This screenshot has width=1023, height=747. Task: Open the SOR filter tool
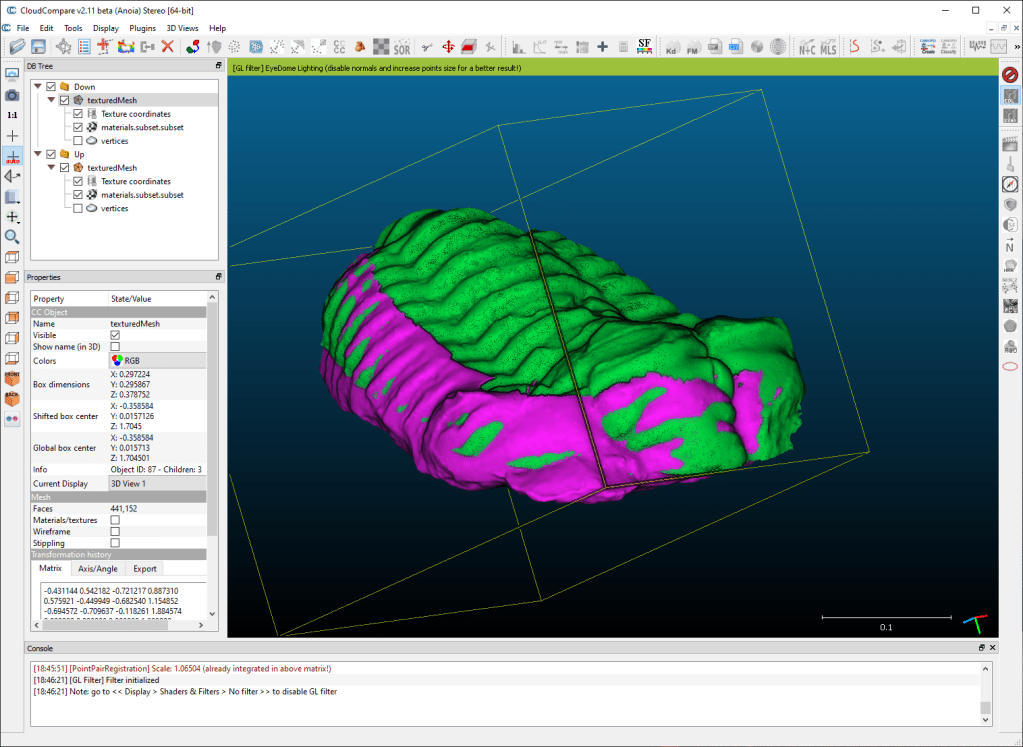(402, 47)
